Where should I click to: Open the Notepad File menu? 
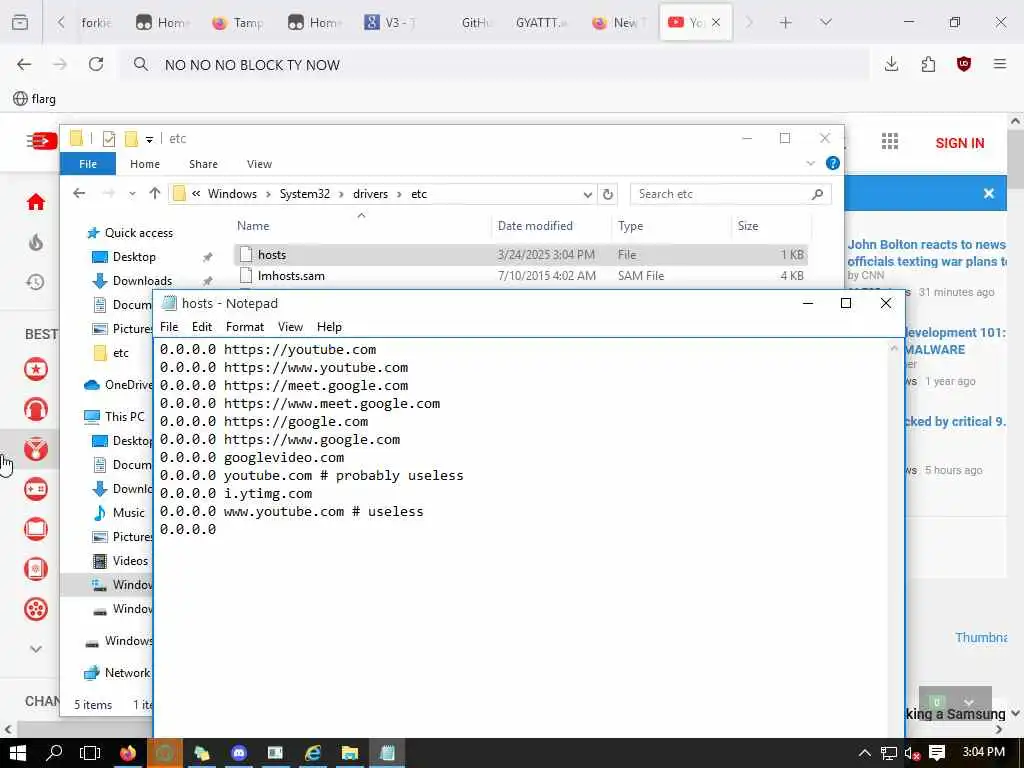[169, 327]
